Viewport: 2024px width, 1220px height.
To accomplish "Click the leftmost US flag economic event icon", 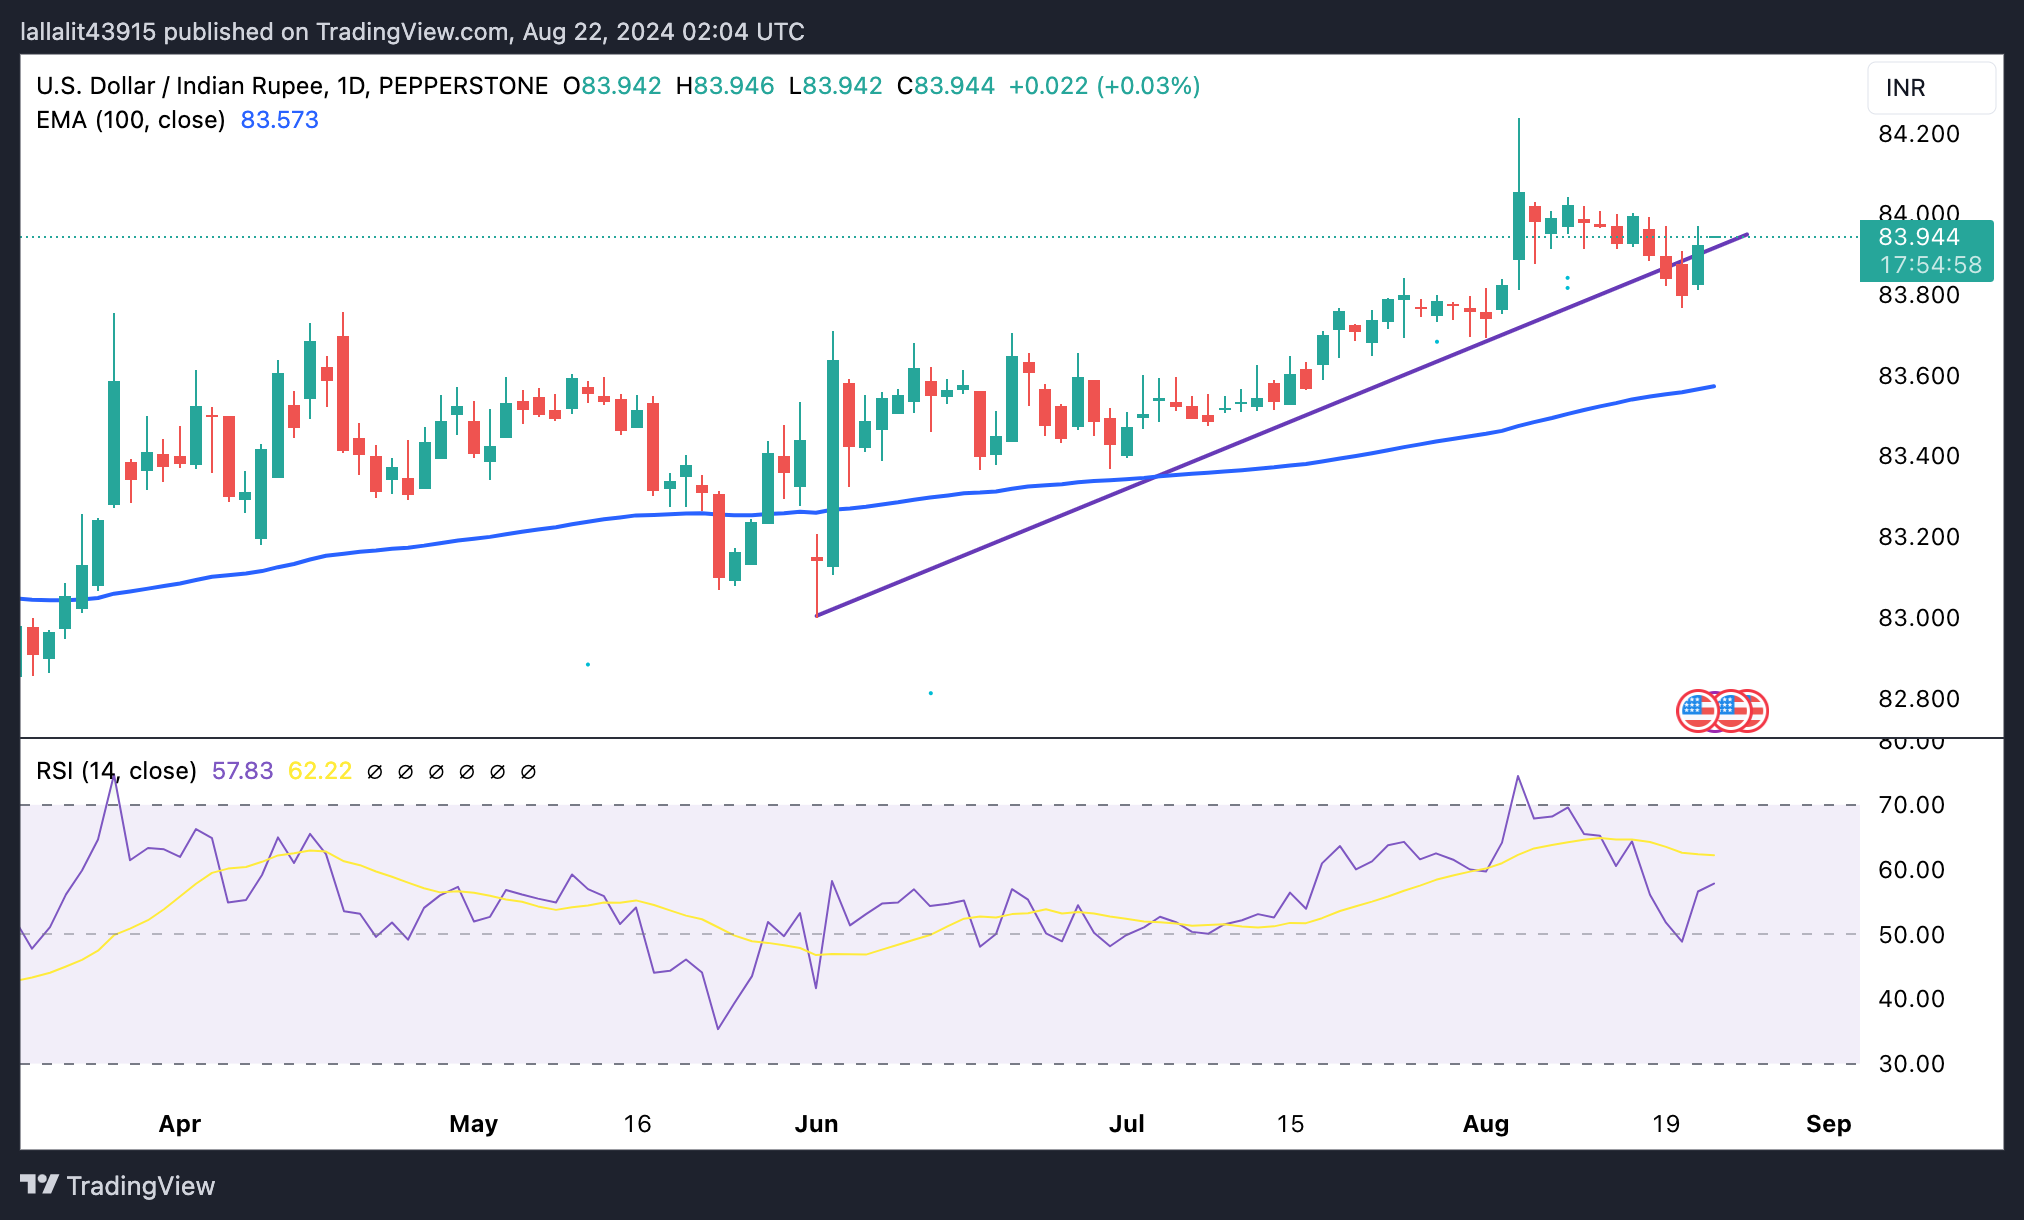I will pos(1696,711).
